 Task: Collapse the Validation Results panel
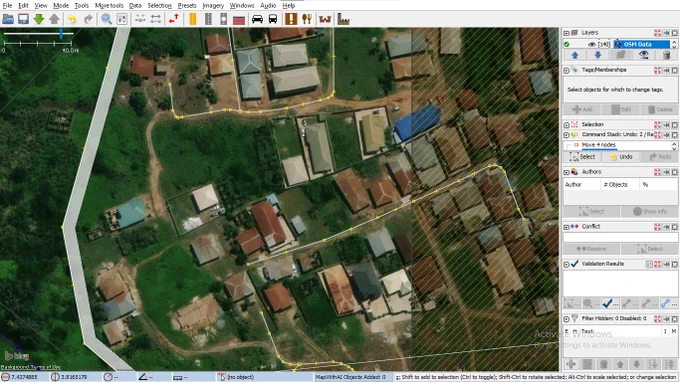click(x=566, y=264)
